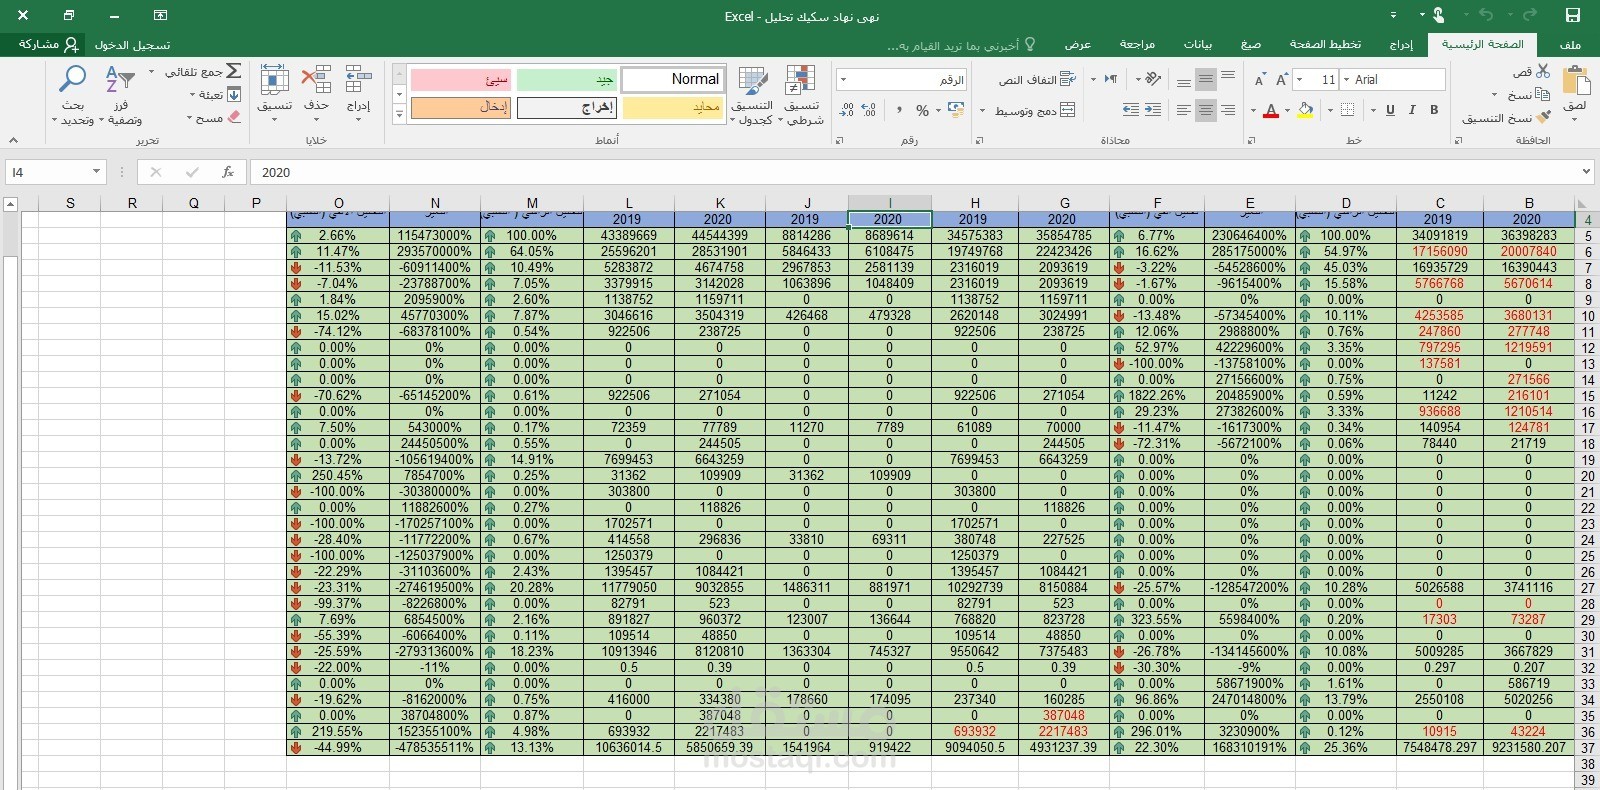Click Sign in (تسجيل الدخول)
1600x790 pixels.
[x=133, y=45]
